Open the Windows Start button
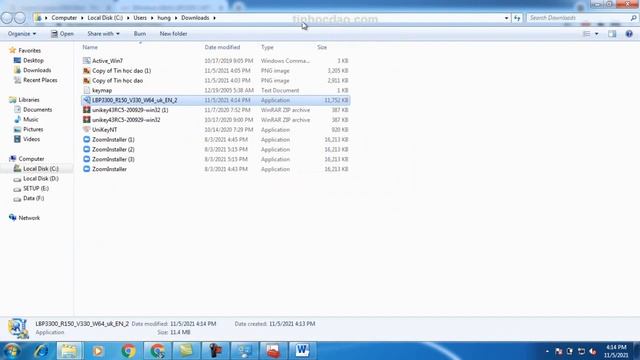The width and height of the screenshot is (640, 360). point(12,351)
